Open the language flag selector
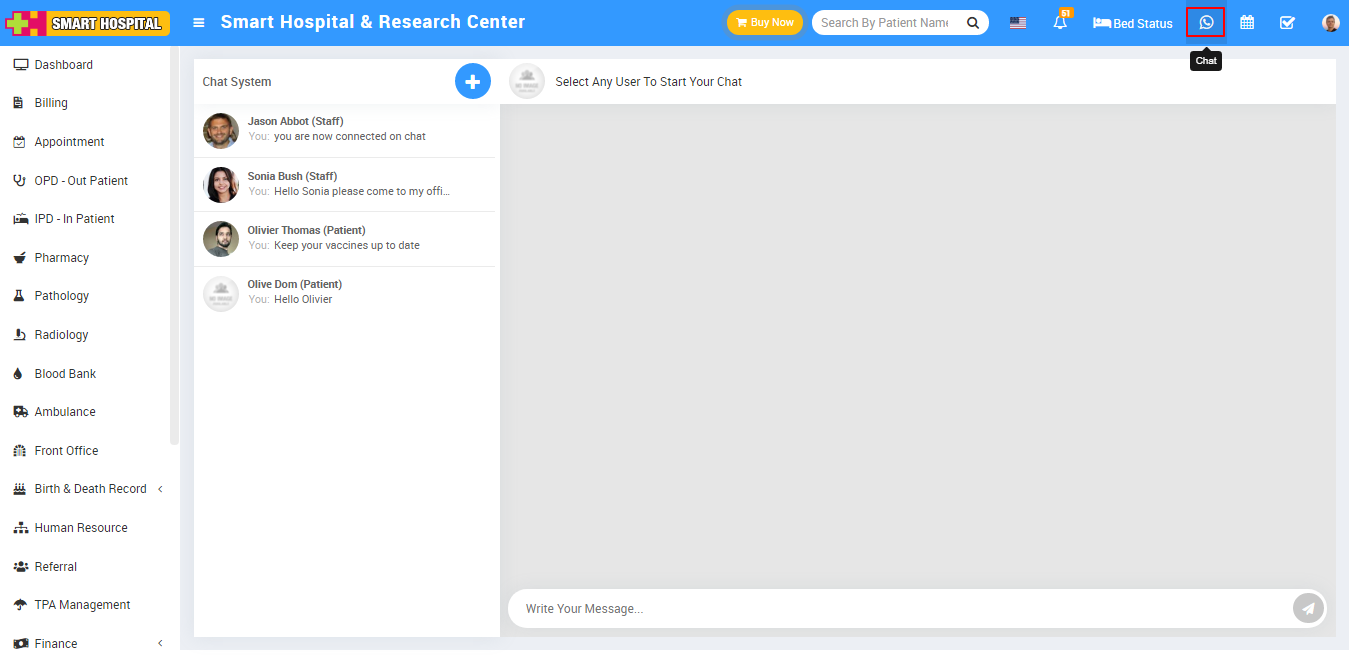Viewport: 1349px width, 657px height. (x=1017, y=22)
